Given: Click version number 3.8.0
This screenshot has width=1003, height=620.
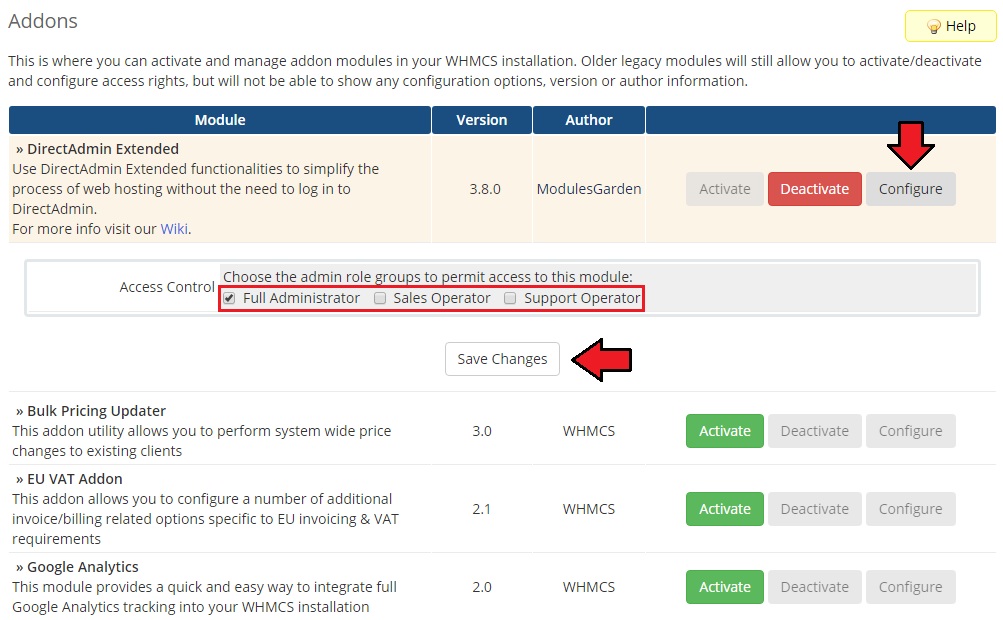Looking at the screenshot, I should tap(485, 189).
